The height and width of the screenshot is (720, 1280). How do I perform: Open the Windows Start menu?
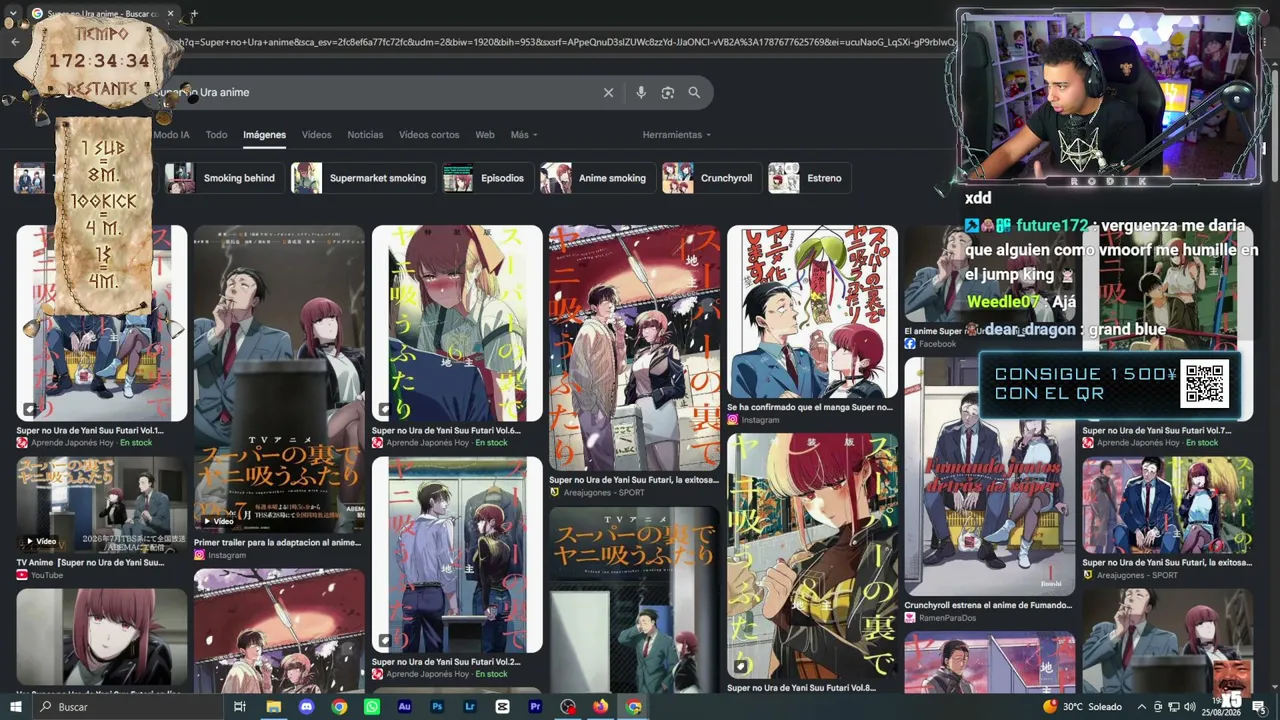click(15, 707)
